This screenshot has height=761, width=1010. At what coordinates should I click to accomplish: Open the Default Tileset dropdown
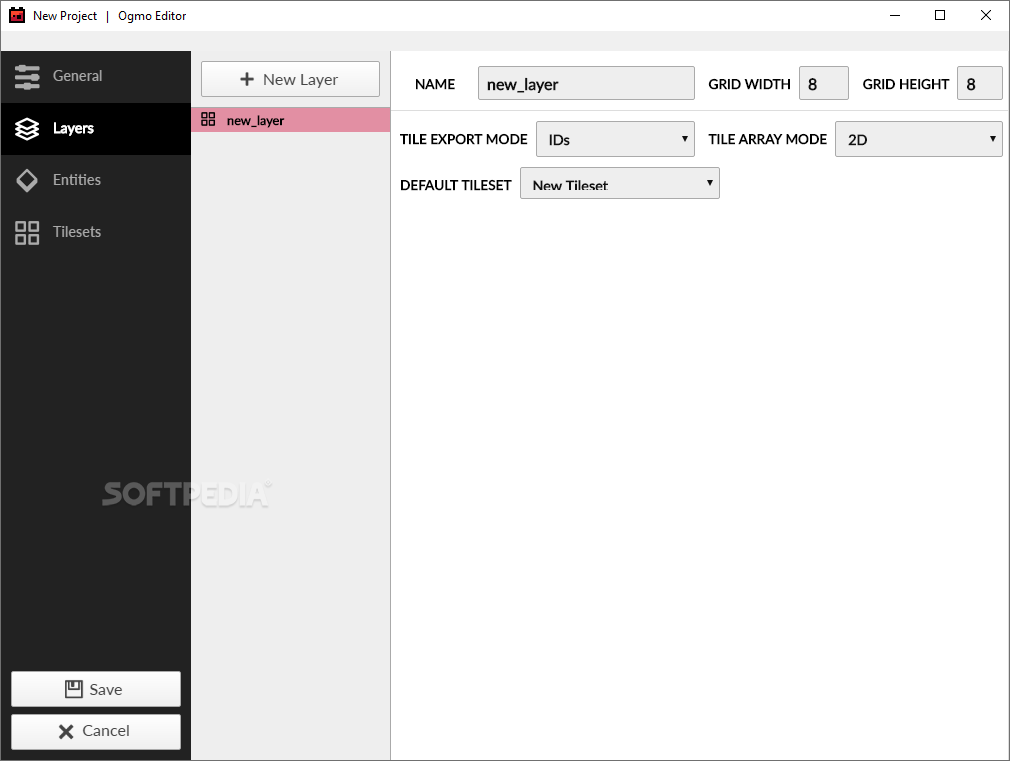tap(620, 184)
